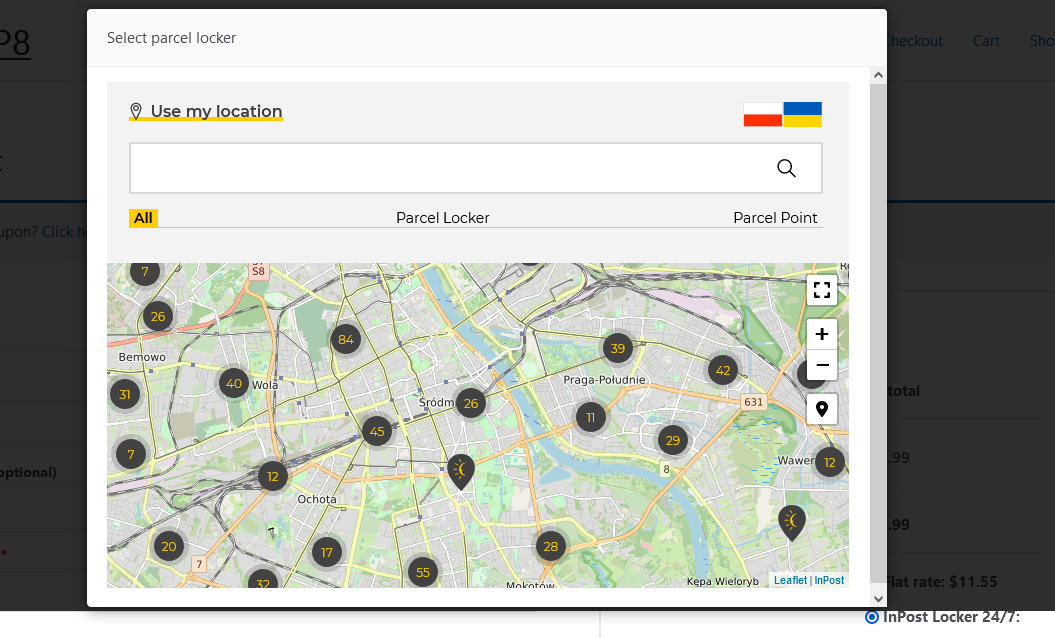The width and height of the screenshot is (1055, 638).
Task: Select the Ukrainian flag language
Action: [x=802, y=114]
